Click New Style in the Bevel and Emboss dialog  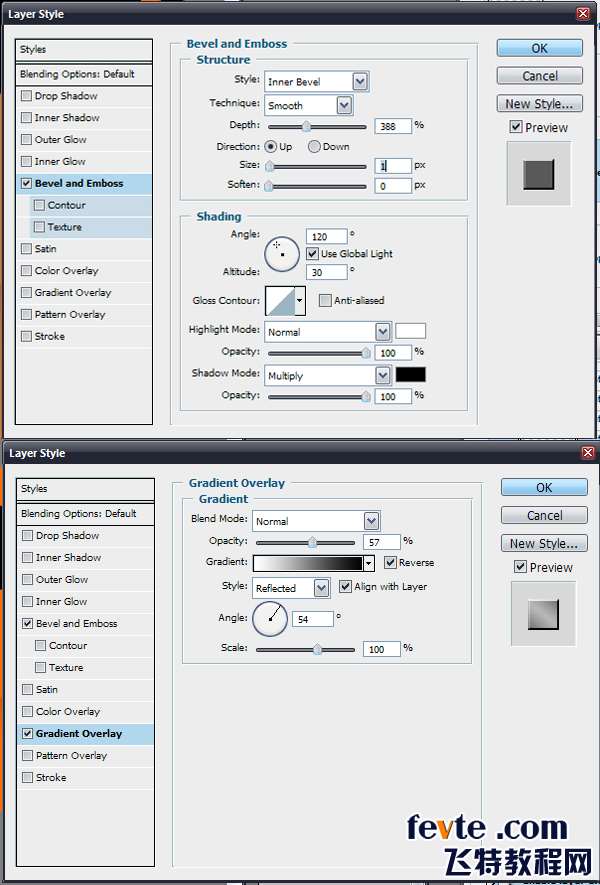click(540, 103)
